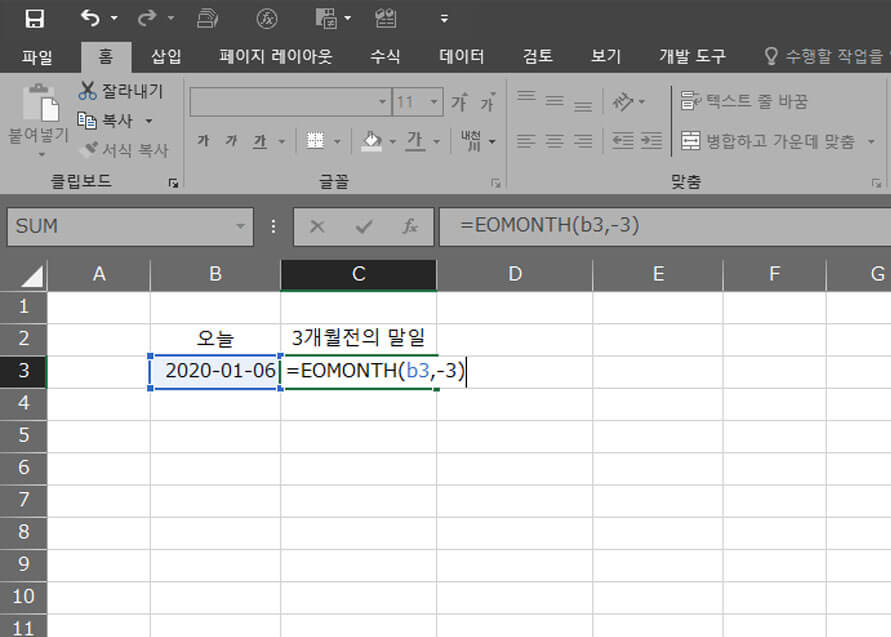
Task: Switch to the 삽입 ribbon tab
Action: coord(166,56)
